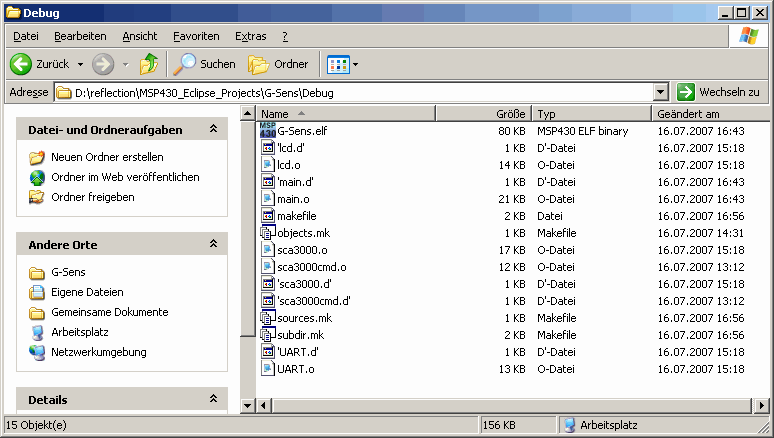Select the G-Sens.elf MSP430 file icon
The height and width of the screenshot is (438, 774).
[x=268, y=130]
